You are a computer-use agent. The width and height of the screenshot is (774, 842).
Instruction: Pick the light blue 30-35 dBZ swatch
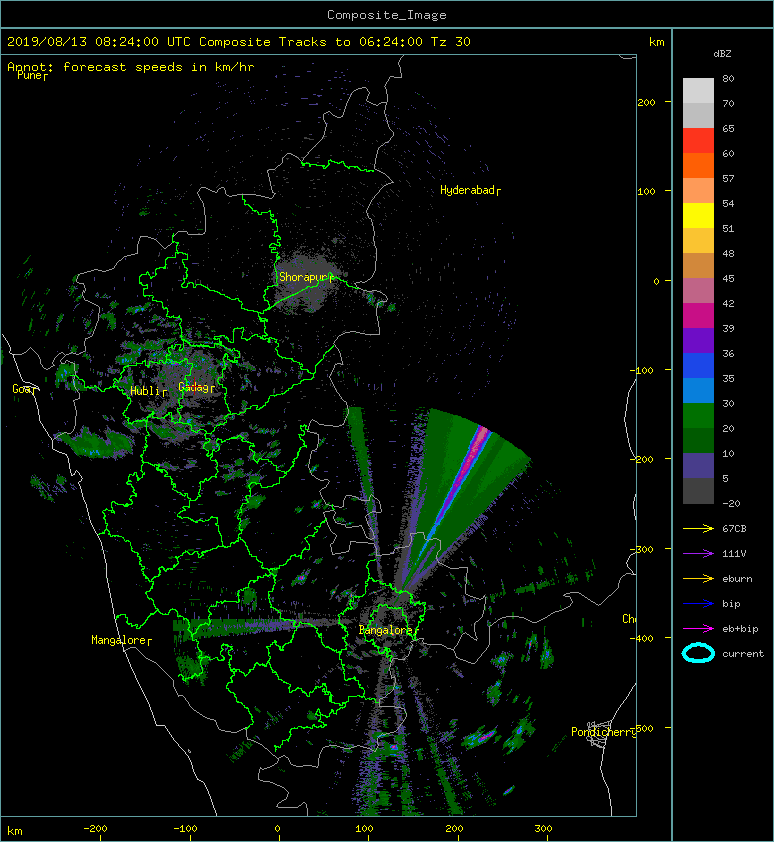(x=698, y=390)
